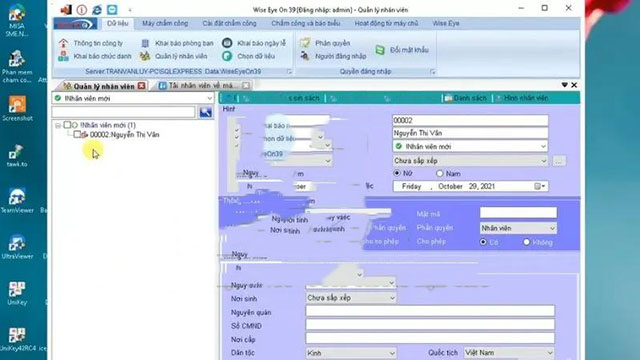Open Khai báo phòng ban

[x=177, y=43]
